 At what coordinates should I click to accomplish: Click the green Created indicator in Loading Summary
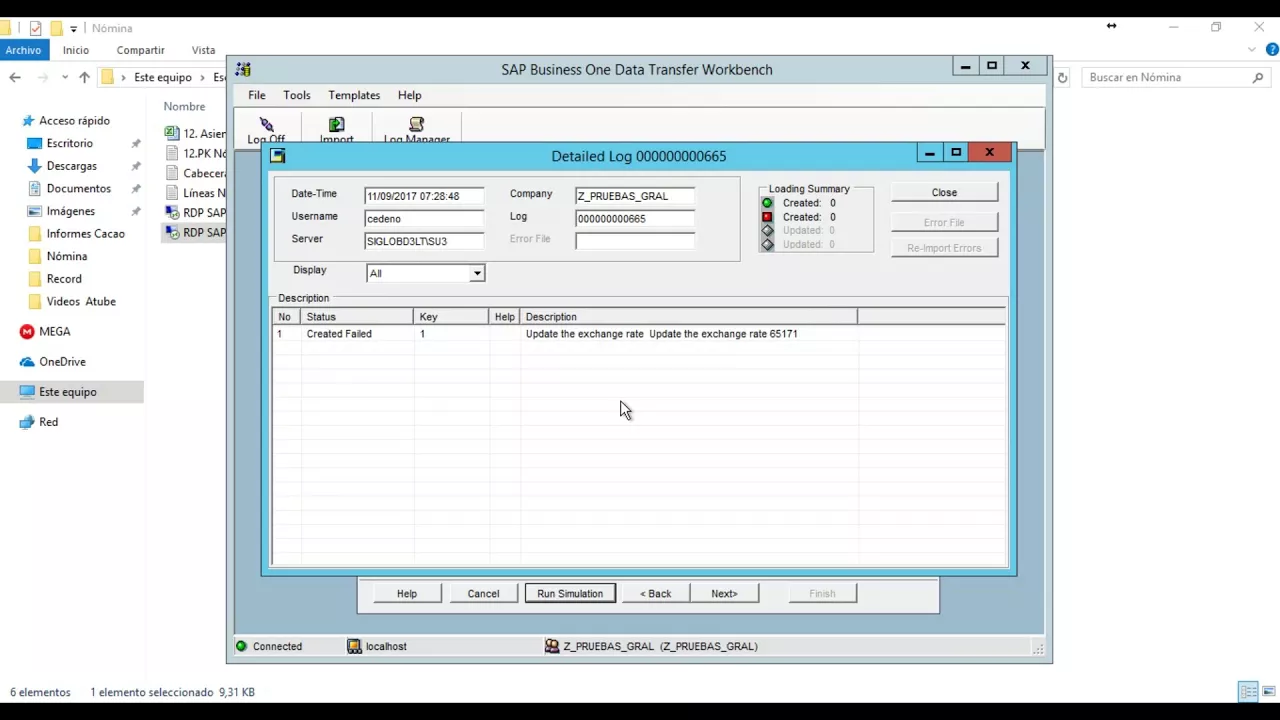[767, 203]
